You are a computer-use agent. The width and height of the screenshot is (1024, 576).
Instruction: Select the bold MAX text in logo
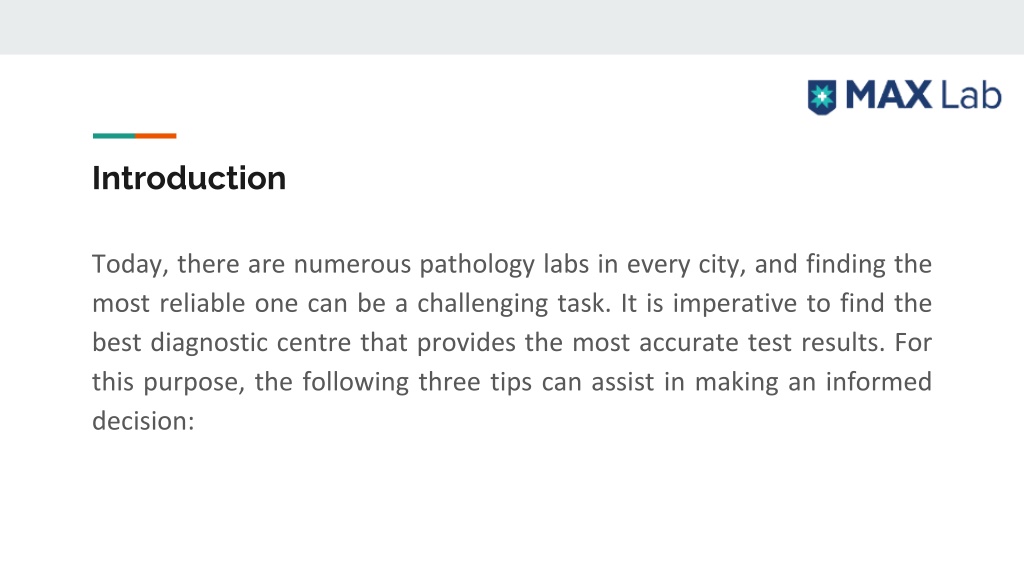click(x=889, y=95)
